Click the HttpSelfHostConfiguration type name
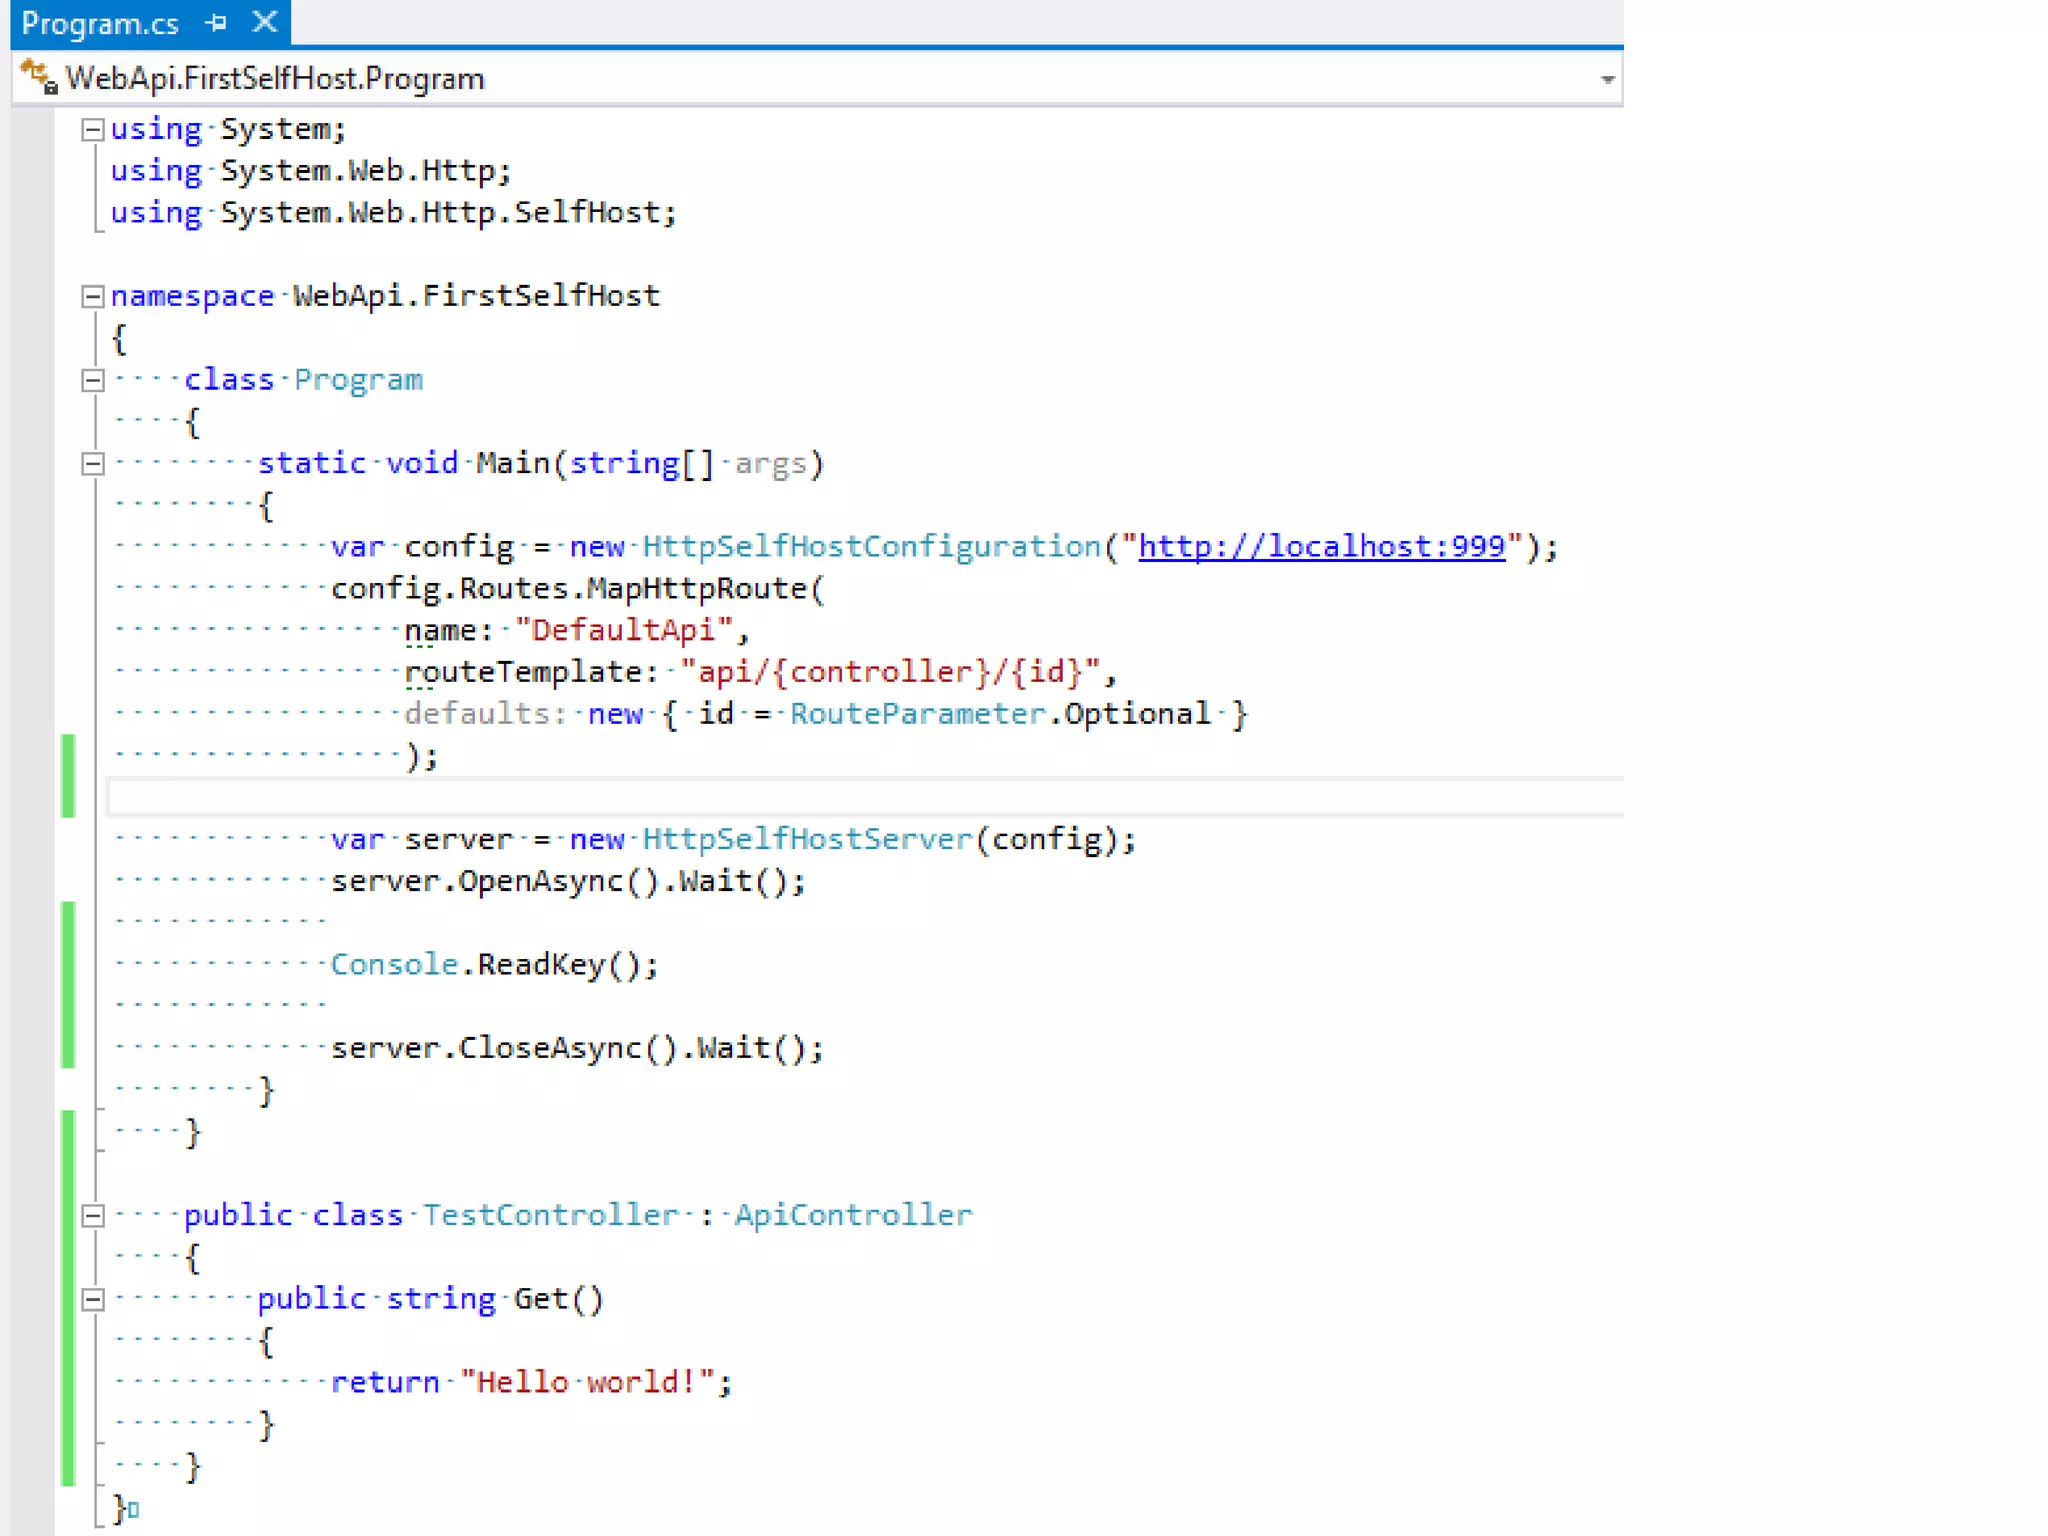The height and width of the screenshot is (1536, 2048). click(870, 546)
